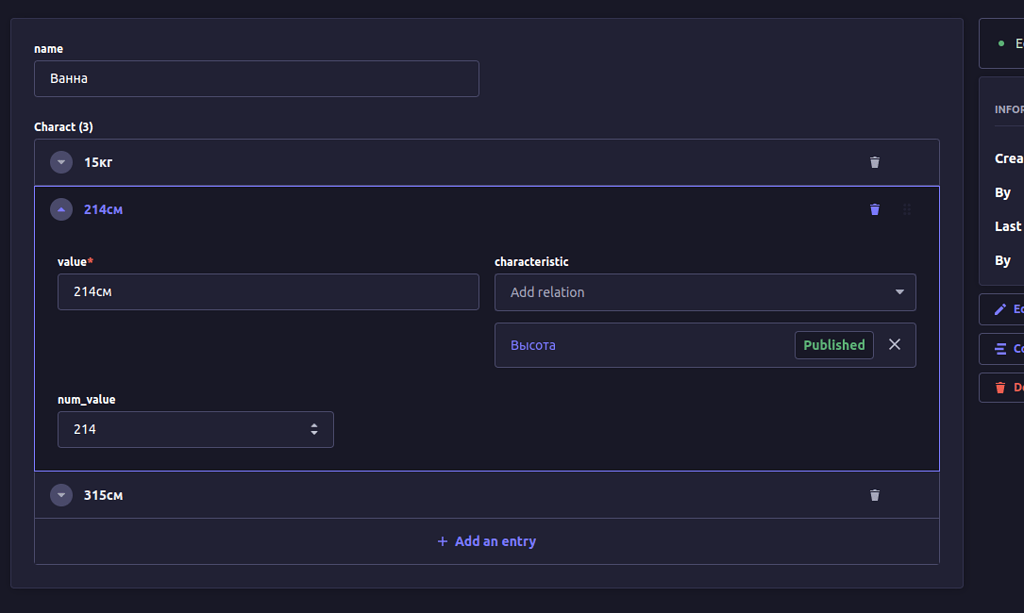Click the value field containing 214см
The height and width of the screenshot is (613, 1024).
click(x=268, y=292)
